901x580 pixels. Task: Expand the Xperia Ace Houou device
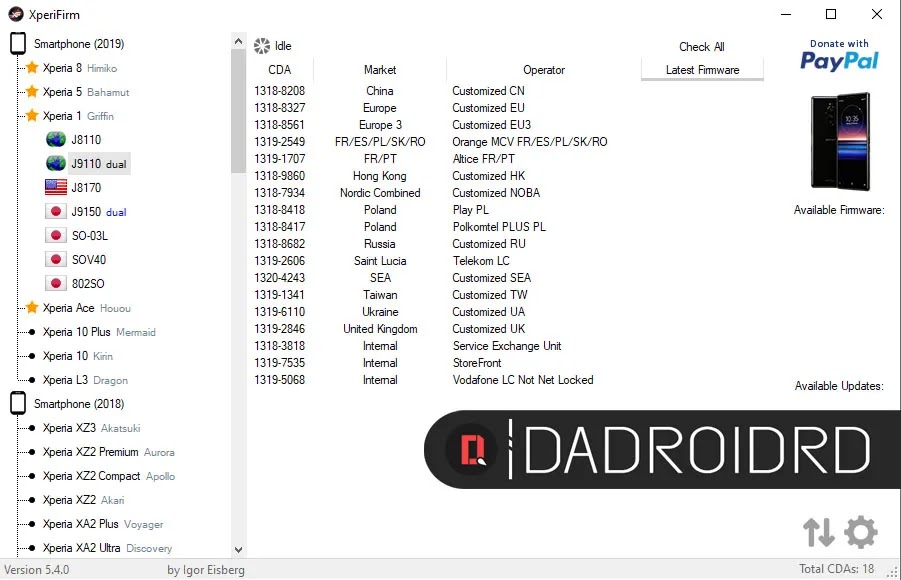point(87,308)
